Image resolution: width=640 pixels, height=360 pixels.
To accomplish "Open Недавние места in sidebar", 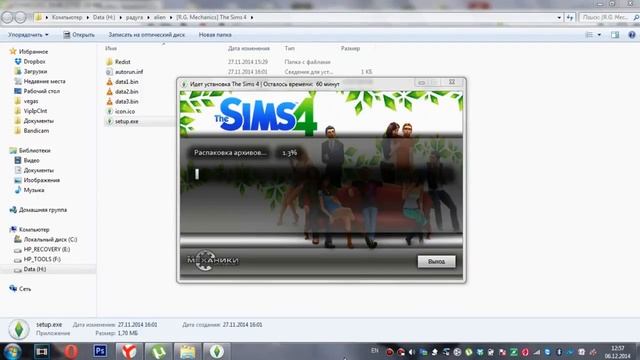I will click(x=44, y=81).
